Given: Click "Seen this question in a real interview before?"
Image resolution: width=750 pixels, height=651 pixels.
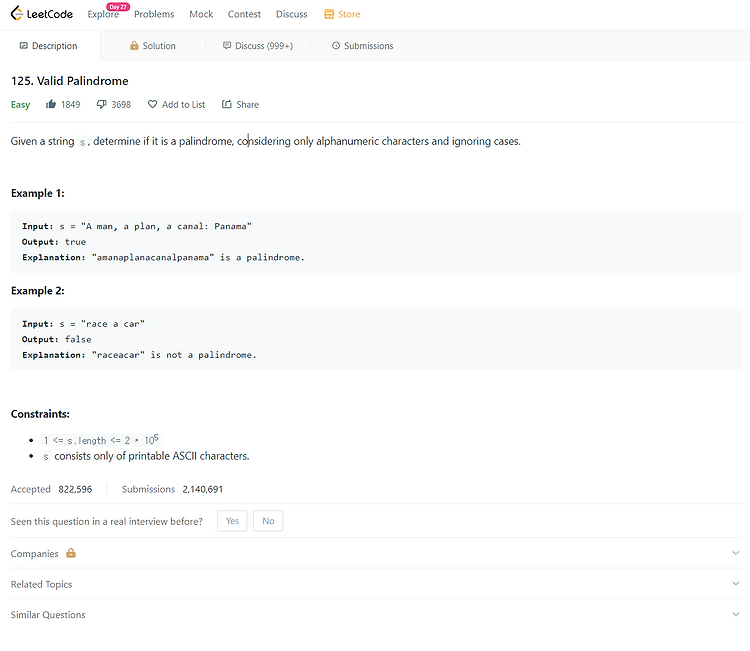Looking at the screenshot, I should [107, 521].
